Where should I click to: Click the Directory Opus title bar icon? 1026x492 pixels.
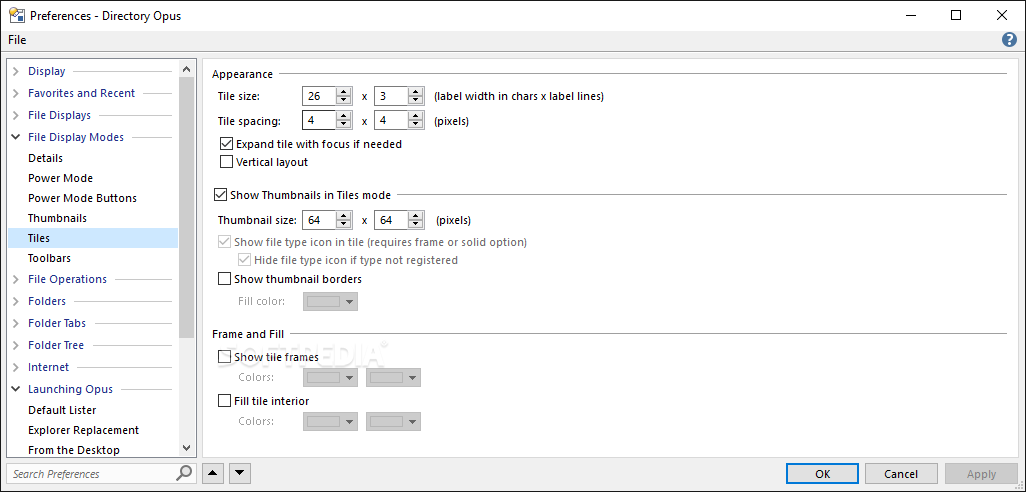[x=17, y=15]
